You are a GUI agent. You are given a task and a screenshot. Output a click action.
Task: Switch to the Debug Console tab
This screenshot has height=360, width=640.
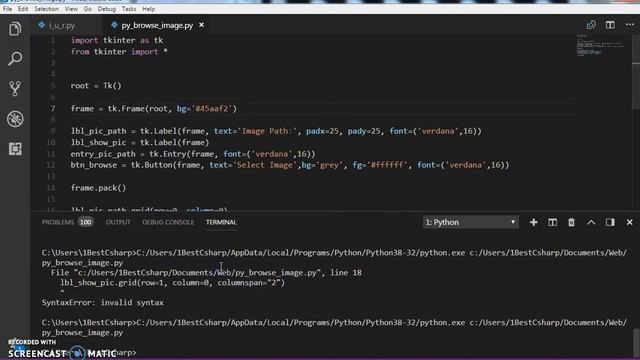pos(168,222)
